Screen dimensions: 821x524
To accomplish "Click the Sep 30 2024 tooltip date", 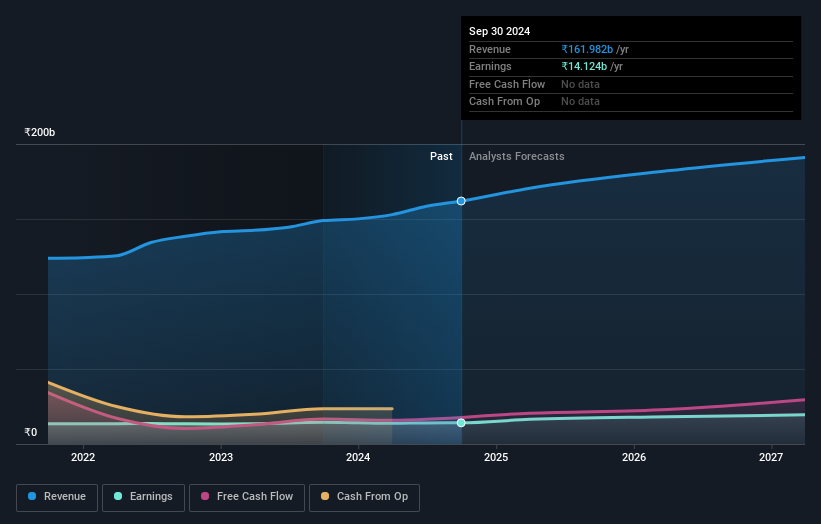I will coord(500,31).
